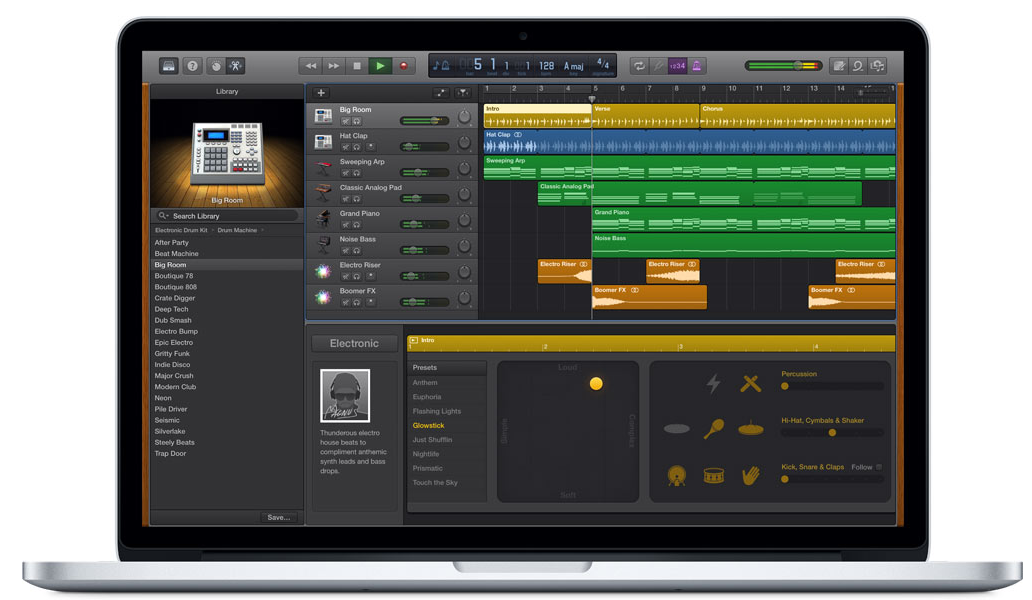Select the Glowstick preset
The width and height of the screenshot is (1032, 600).
[x=428, y=426]
